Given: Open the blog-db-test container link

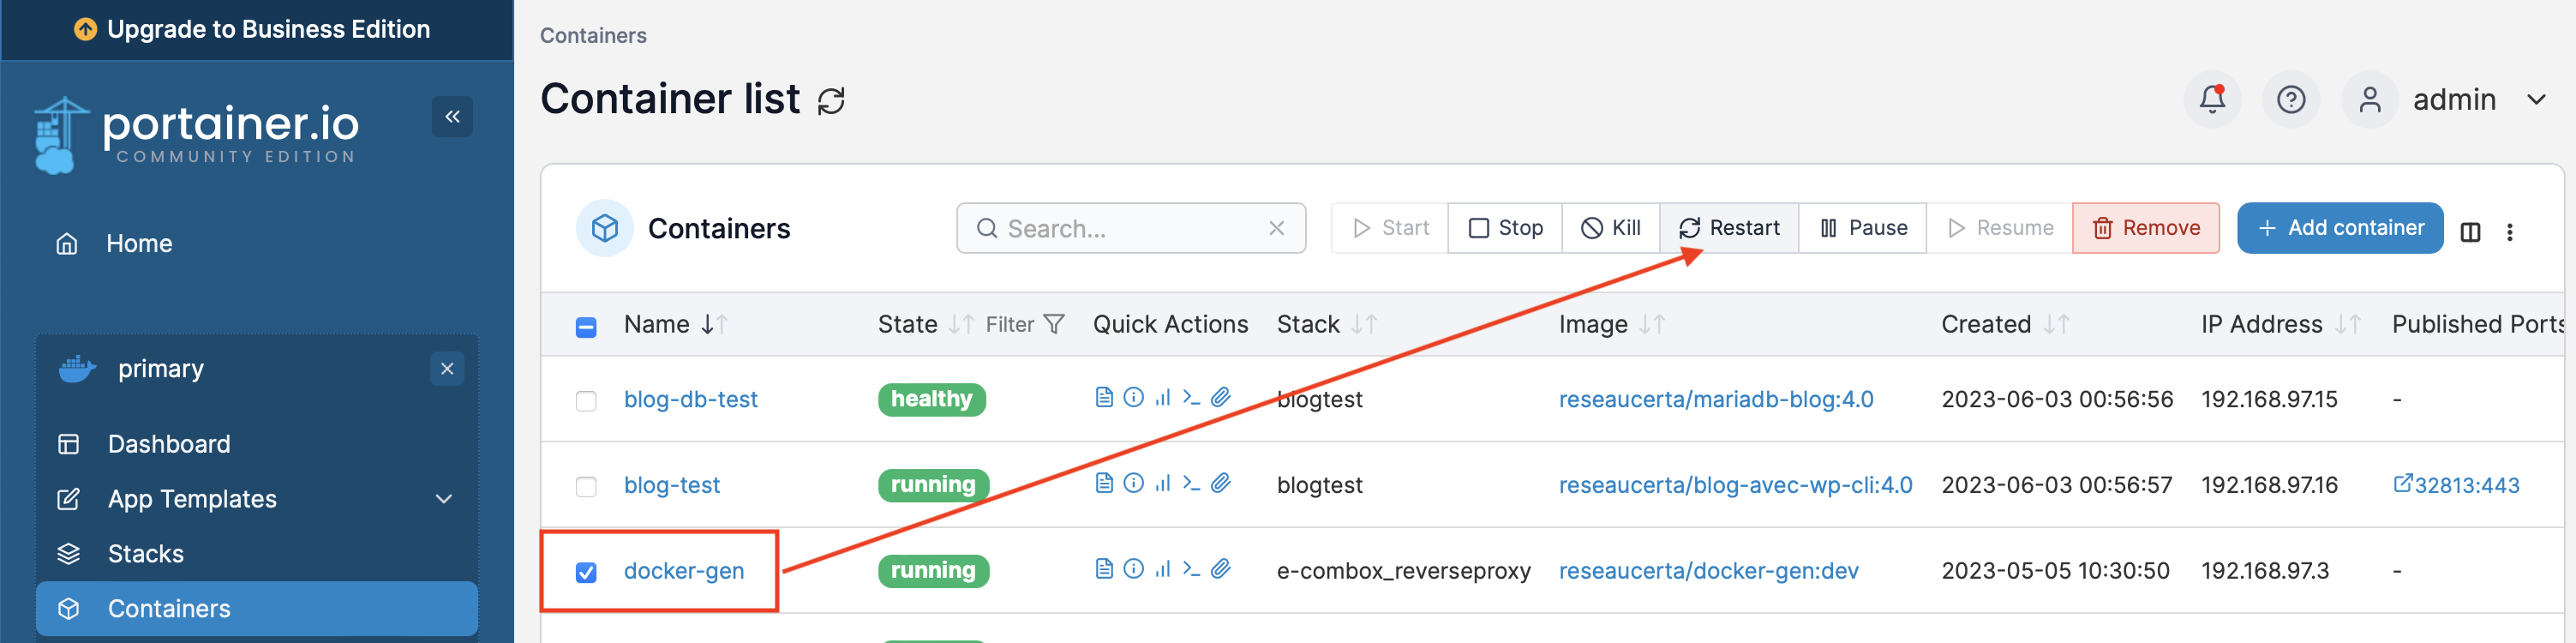Looking at the screenshot, I should (691, 400).
